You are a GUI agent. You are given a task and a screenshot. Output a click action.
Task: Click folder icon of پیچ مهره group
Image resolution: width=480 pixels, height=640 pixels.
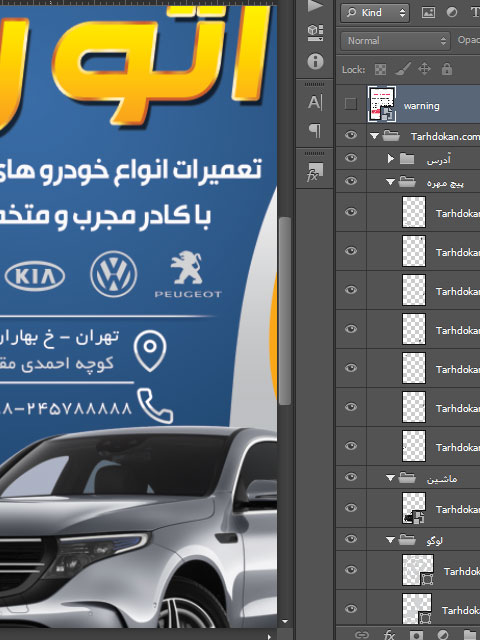click(x=407, y=181)
